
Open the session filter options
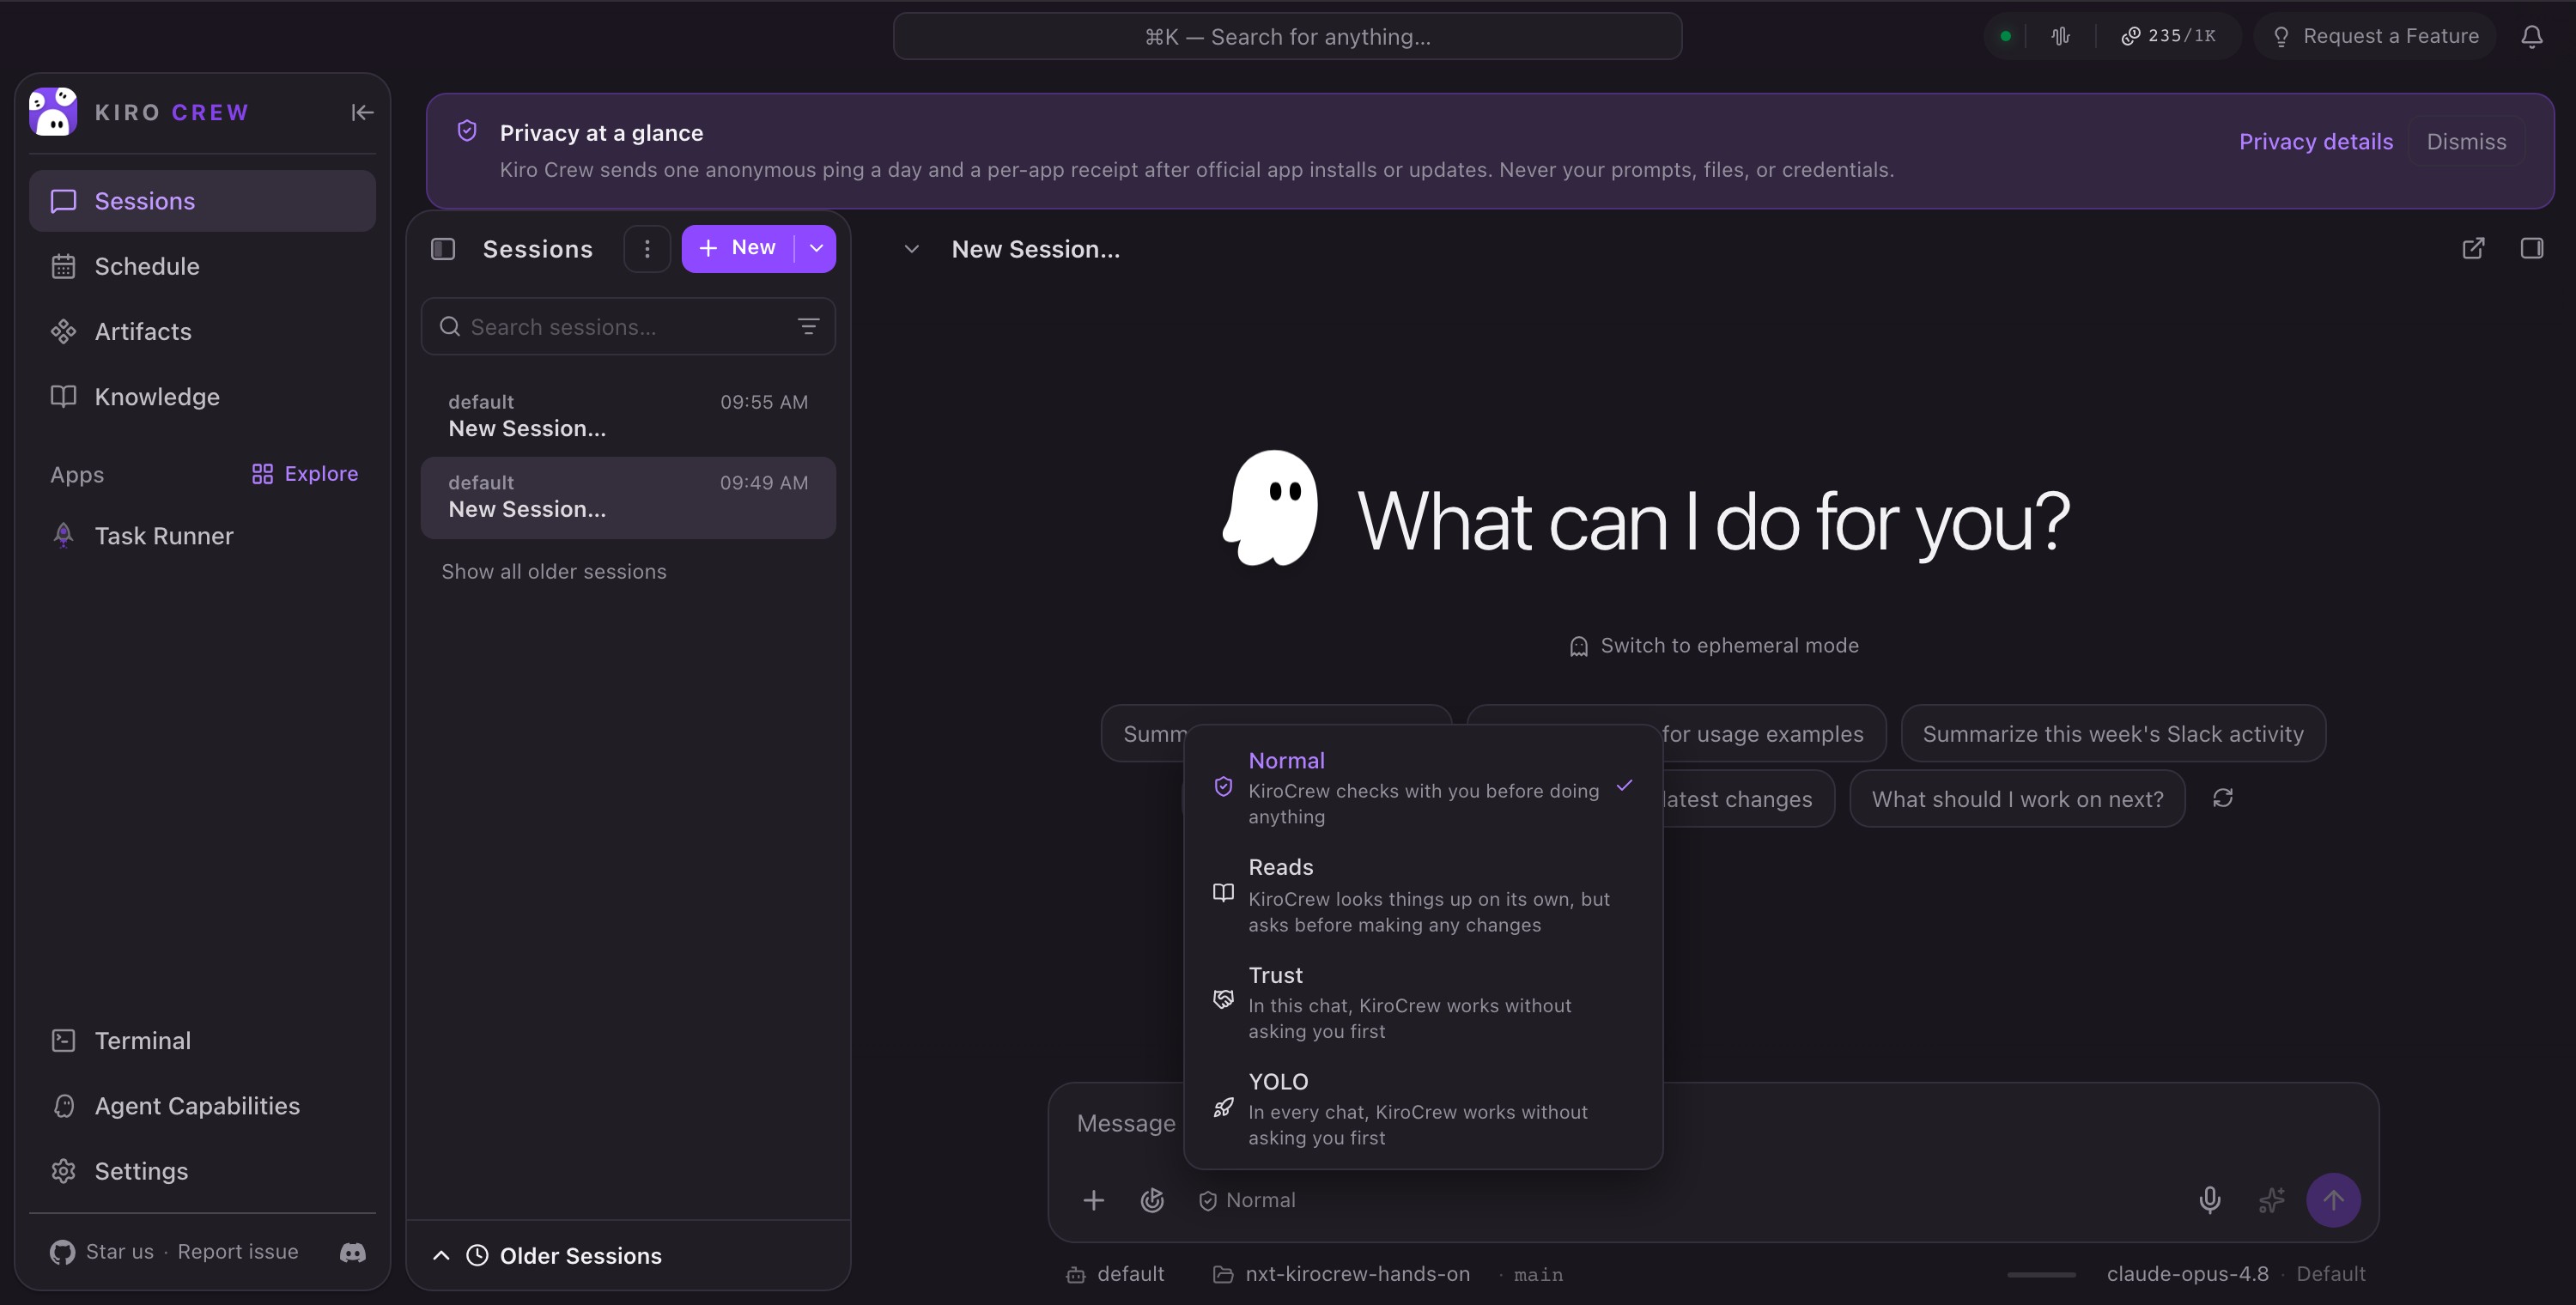click(808, 327)
